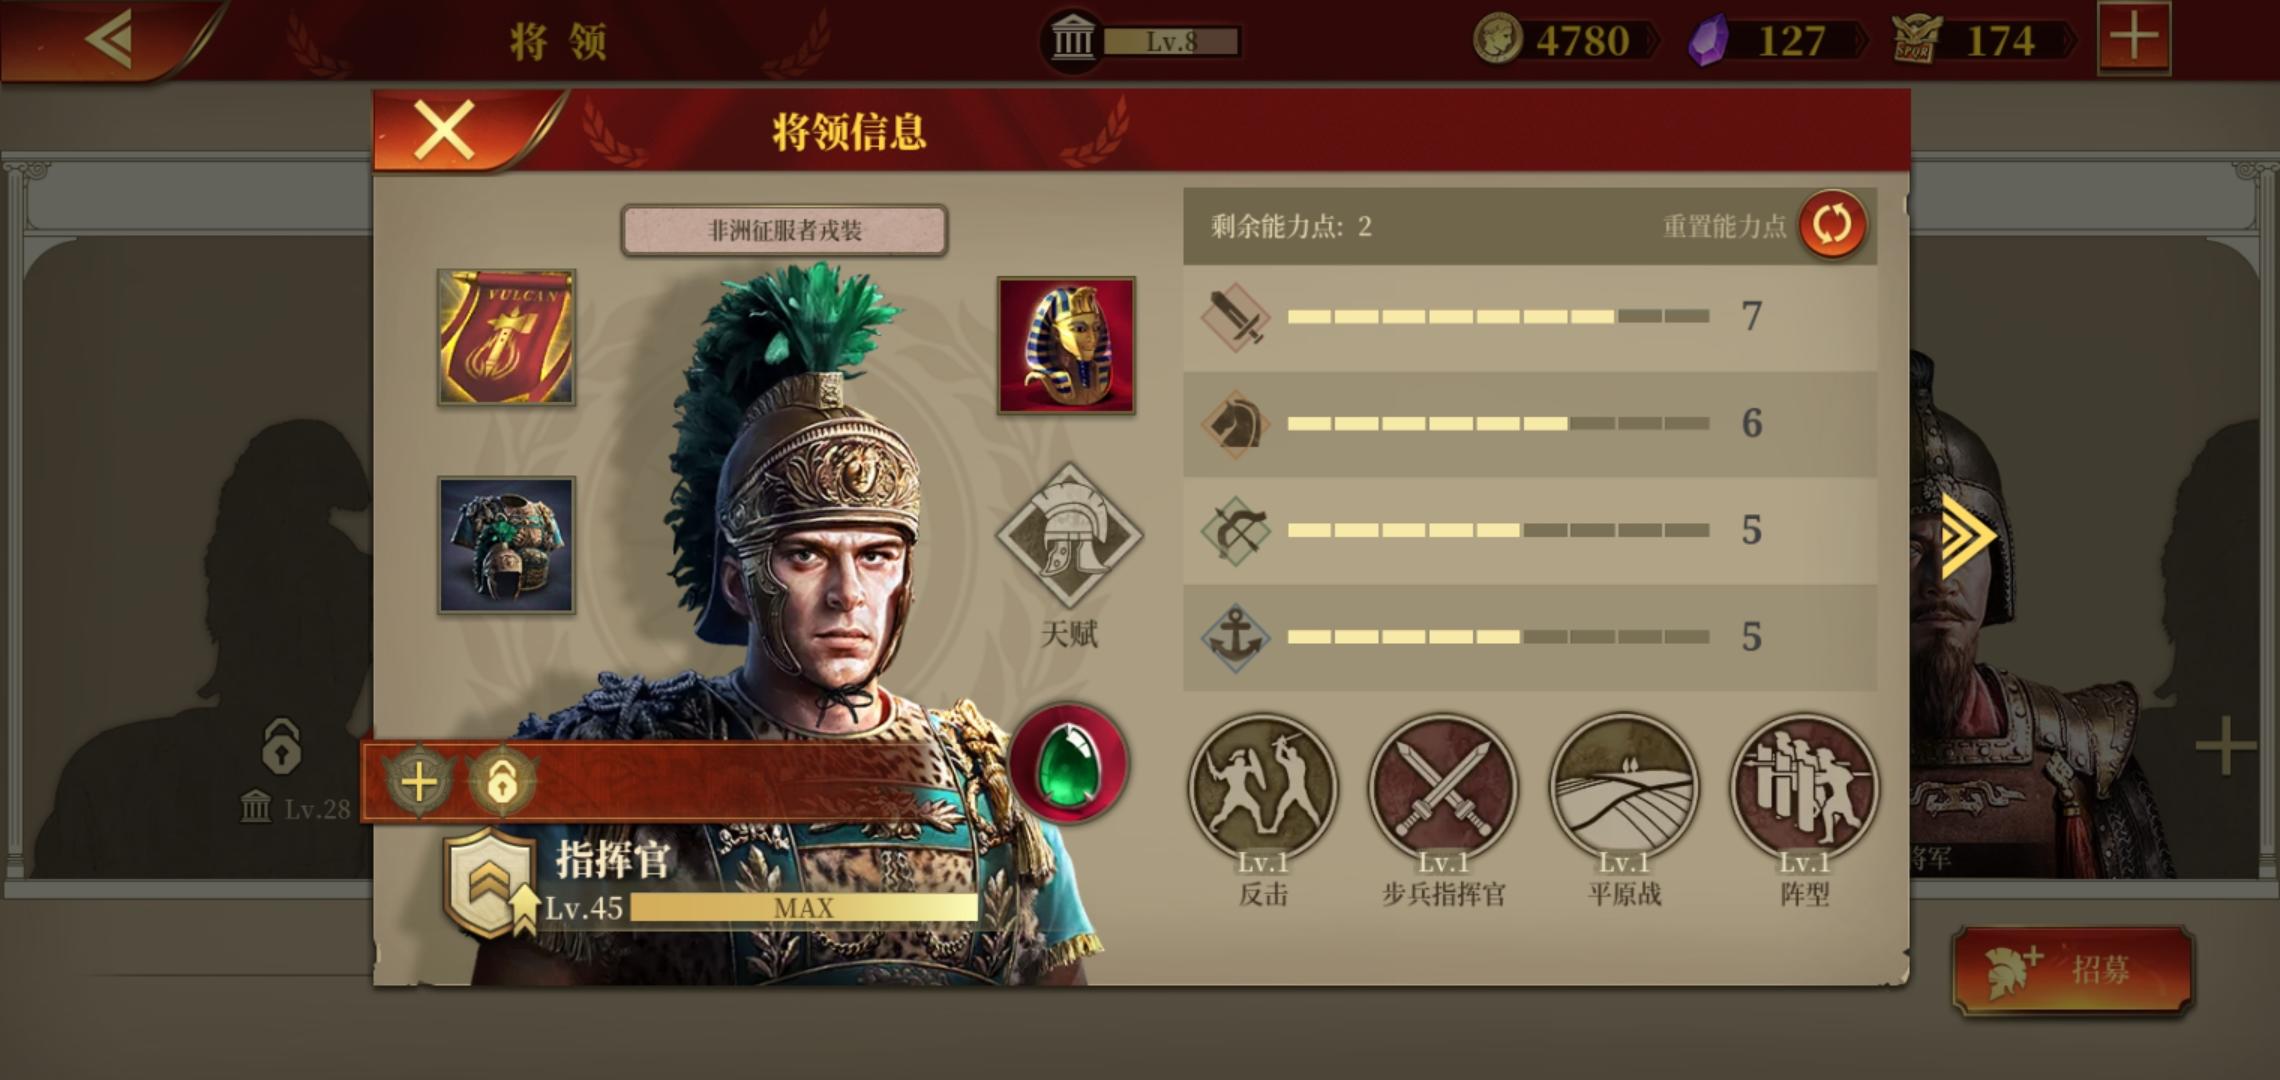Open the 平原战 plains battle skill
The height and width of the screenshot is (1080, 2280).
click(1624, 787)
